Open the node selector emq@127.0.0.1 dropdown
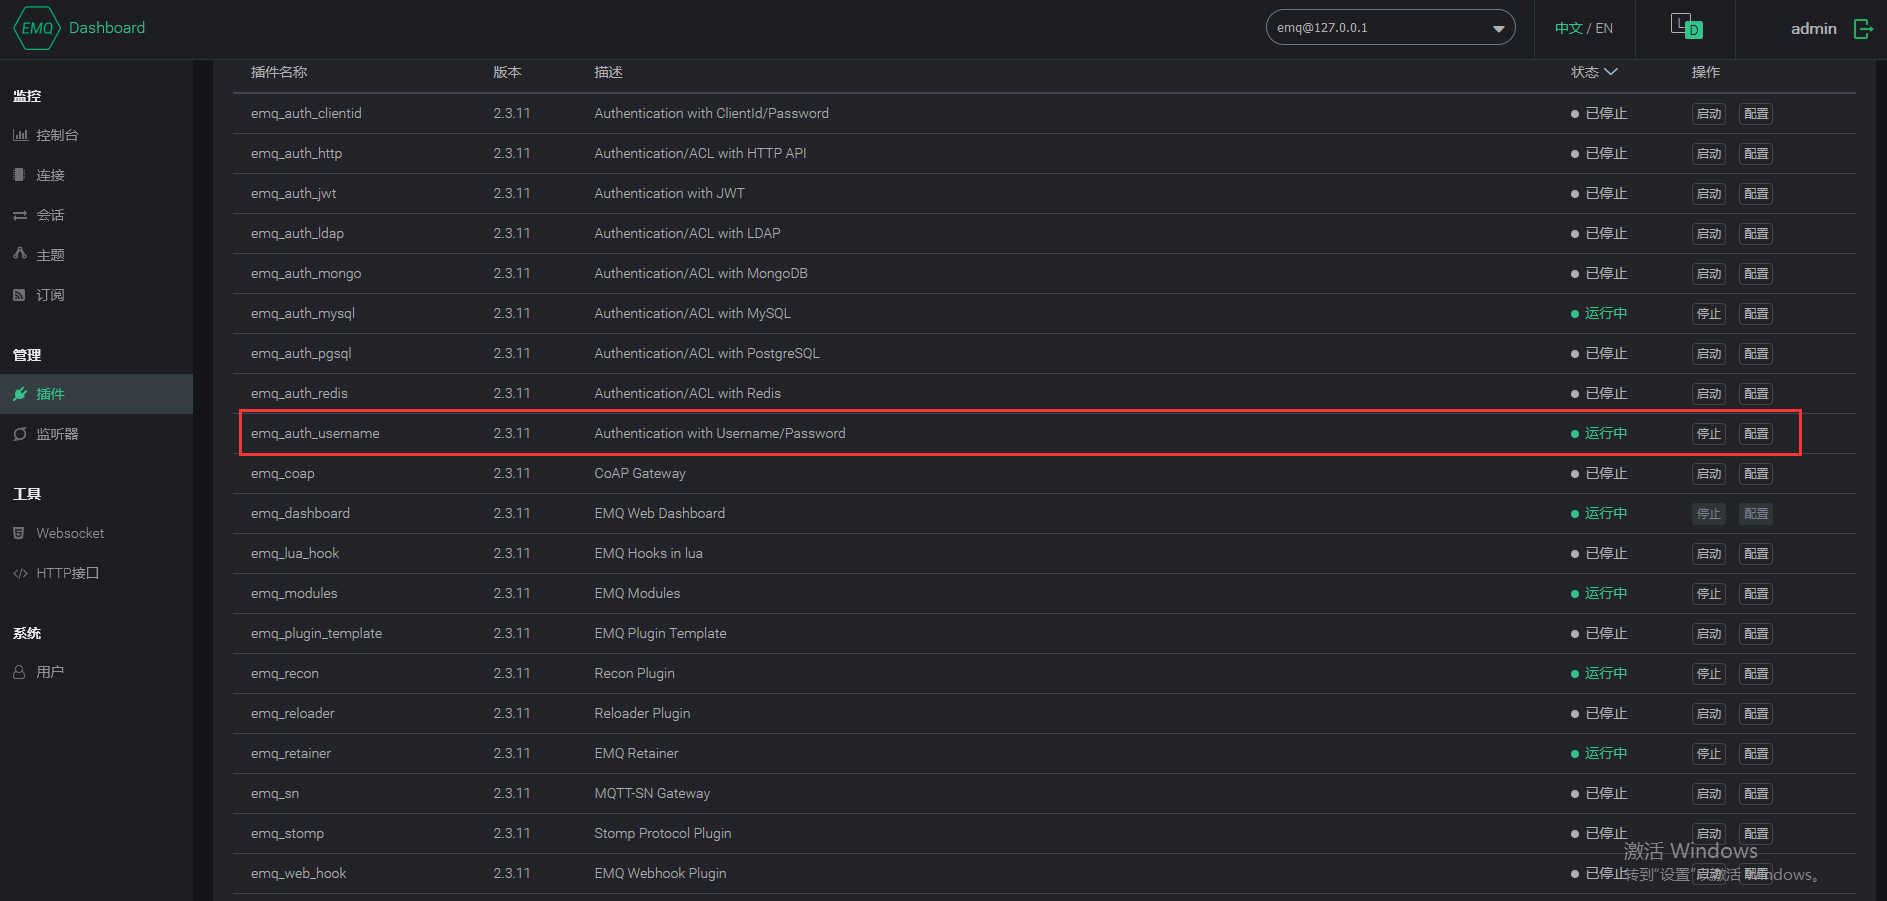Screen dimensions: 1887x901 [x=1390, y=28]
